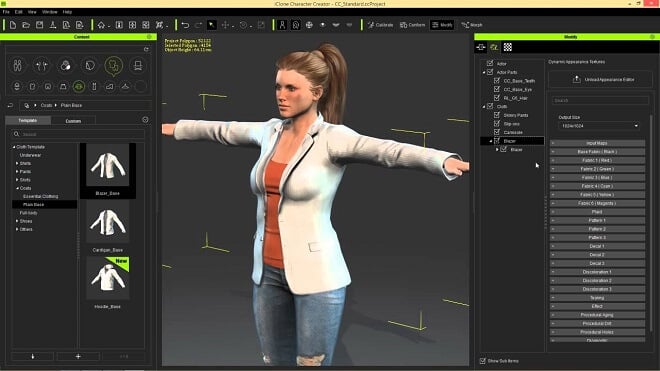This screenshot has width=660, height=371.
Task: Click the Conform toolbar button
Action: [x=412, y=25]
